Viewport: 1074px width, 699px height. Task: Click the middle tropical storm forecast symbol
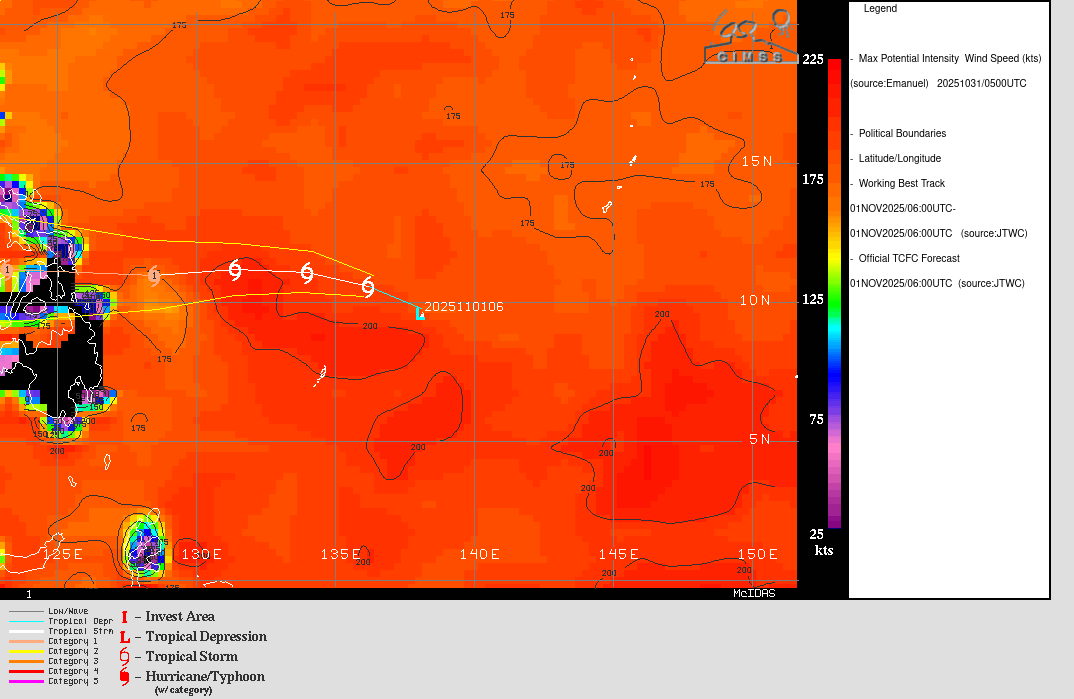tap(306, 273)
